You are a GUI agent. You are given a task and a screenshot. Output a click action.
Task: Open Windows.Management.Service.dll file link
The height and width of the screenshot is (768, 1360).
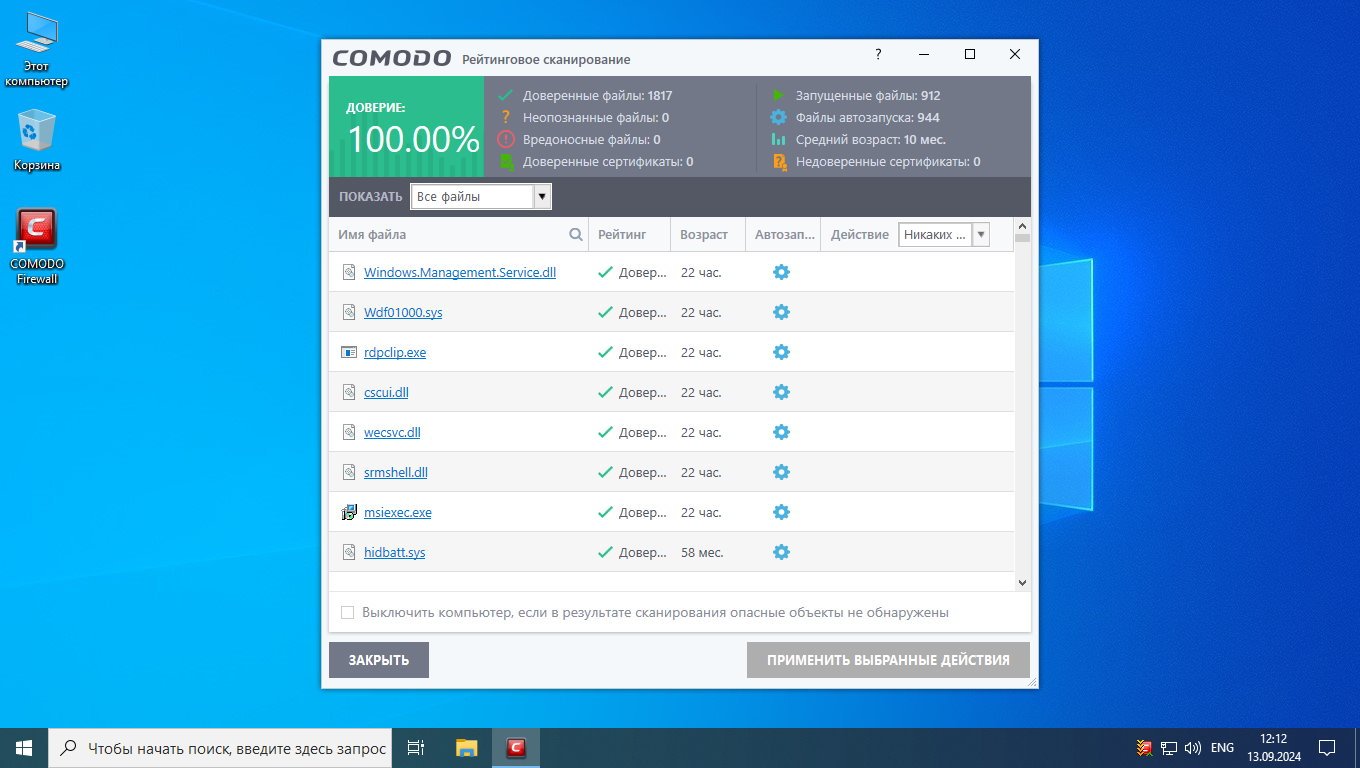[x=459, y=272]
